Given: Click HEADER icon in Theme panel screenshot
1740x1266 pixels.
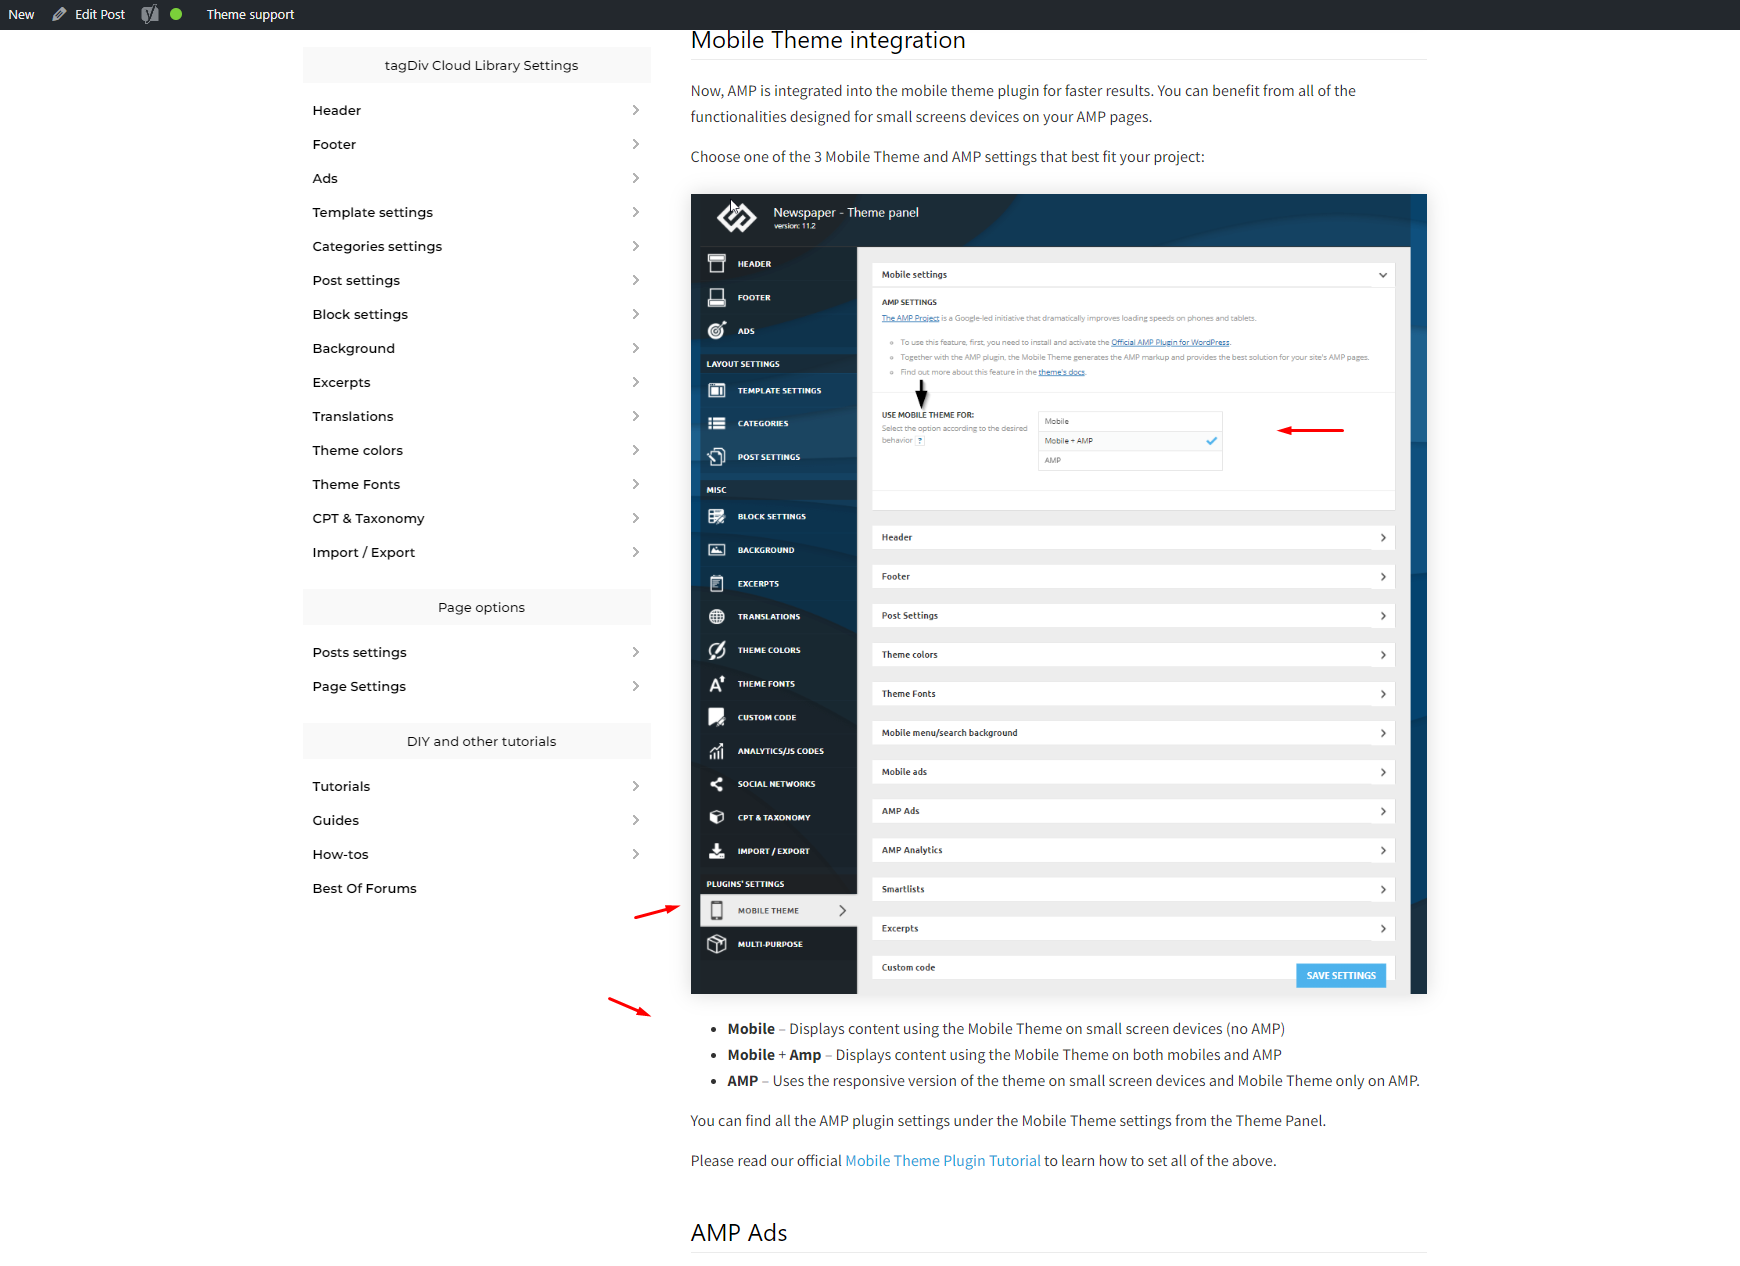Looking at the screenshot, I should [x=717, y=264].
